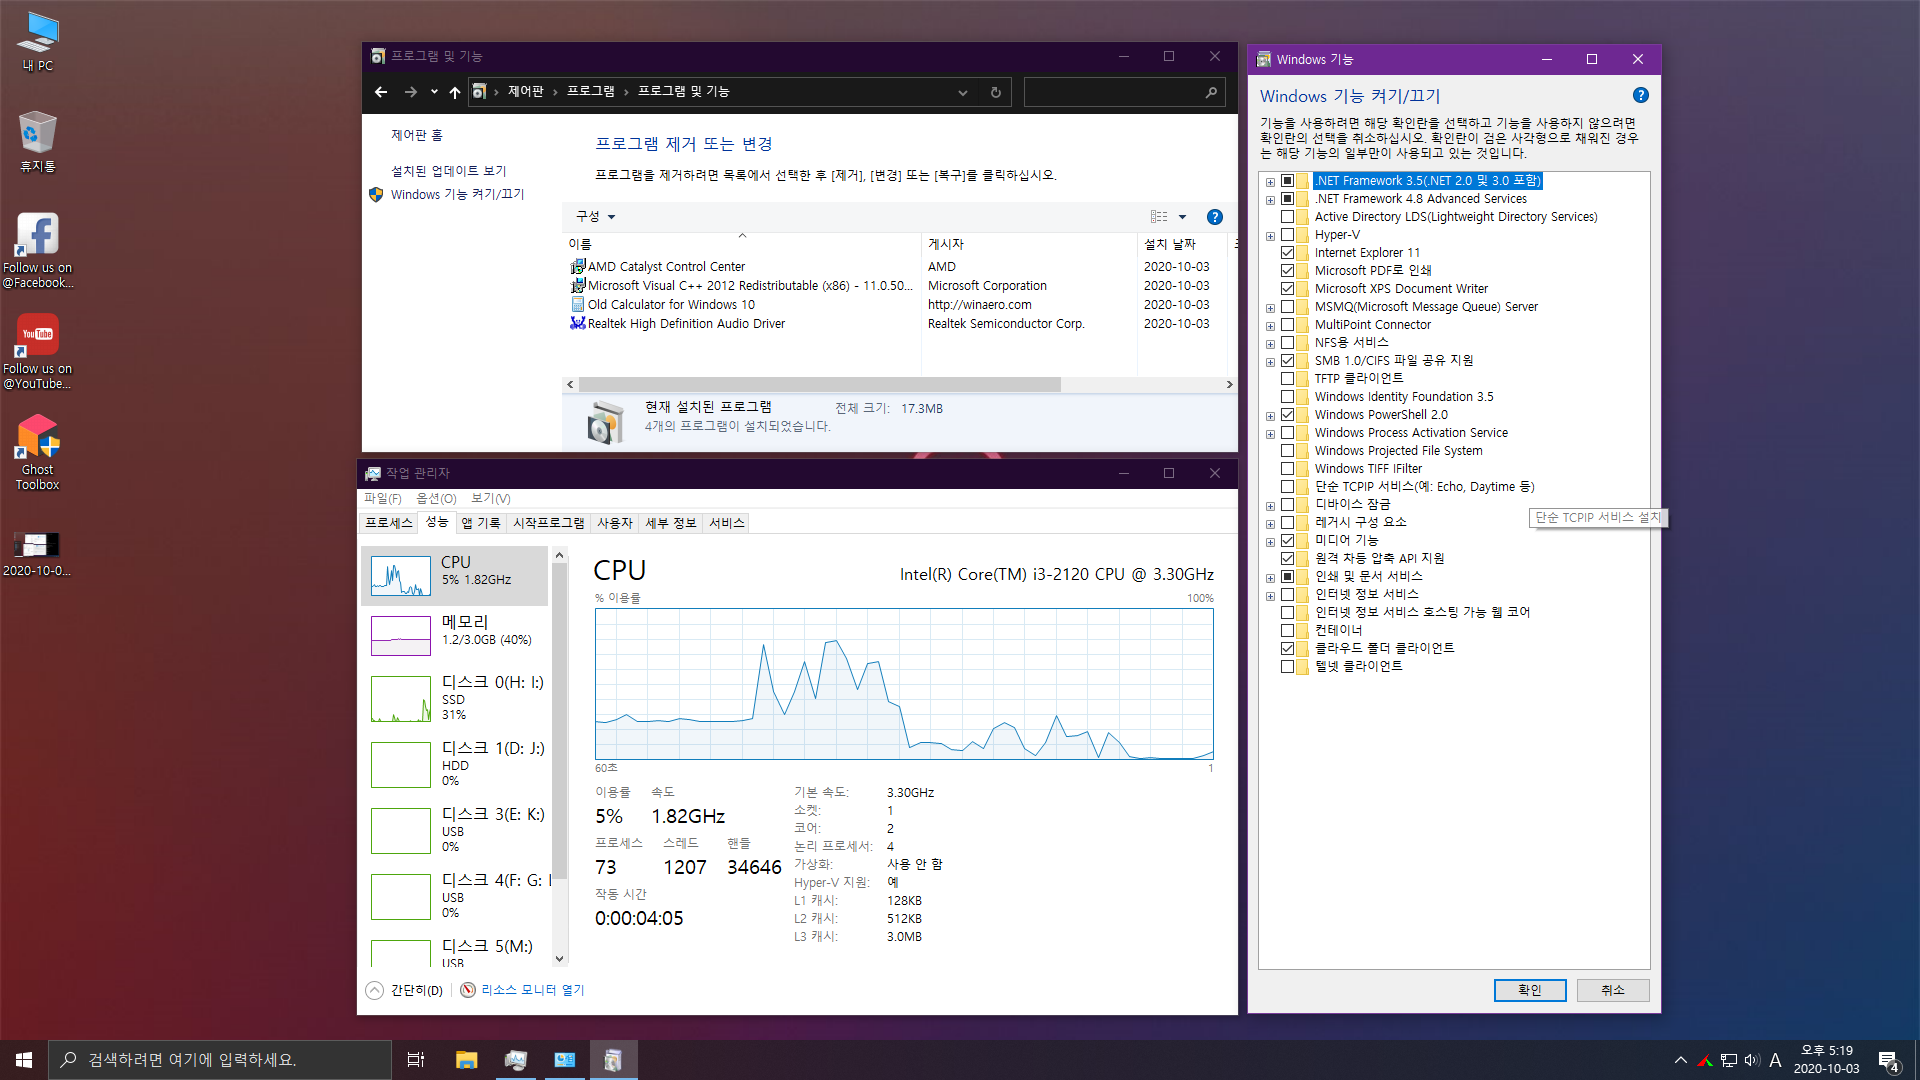Click the horizontal scrollbar in program list
This screenshot has width=1920, height=1080.
coord(820,385)
